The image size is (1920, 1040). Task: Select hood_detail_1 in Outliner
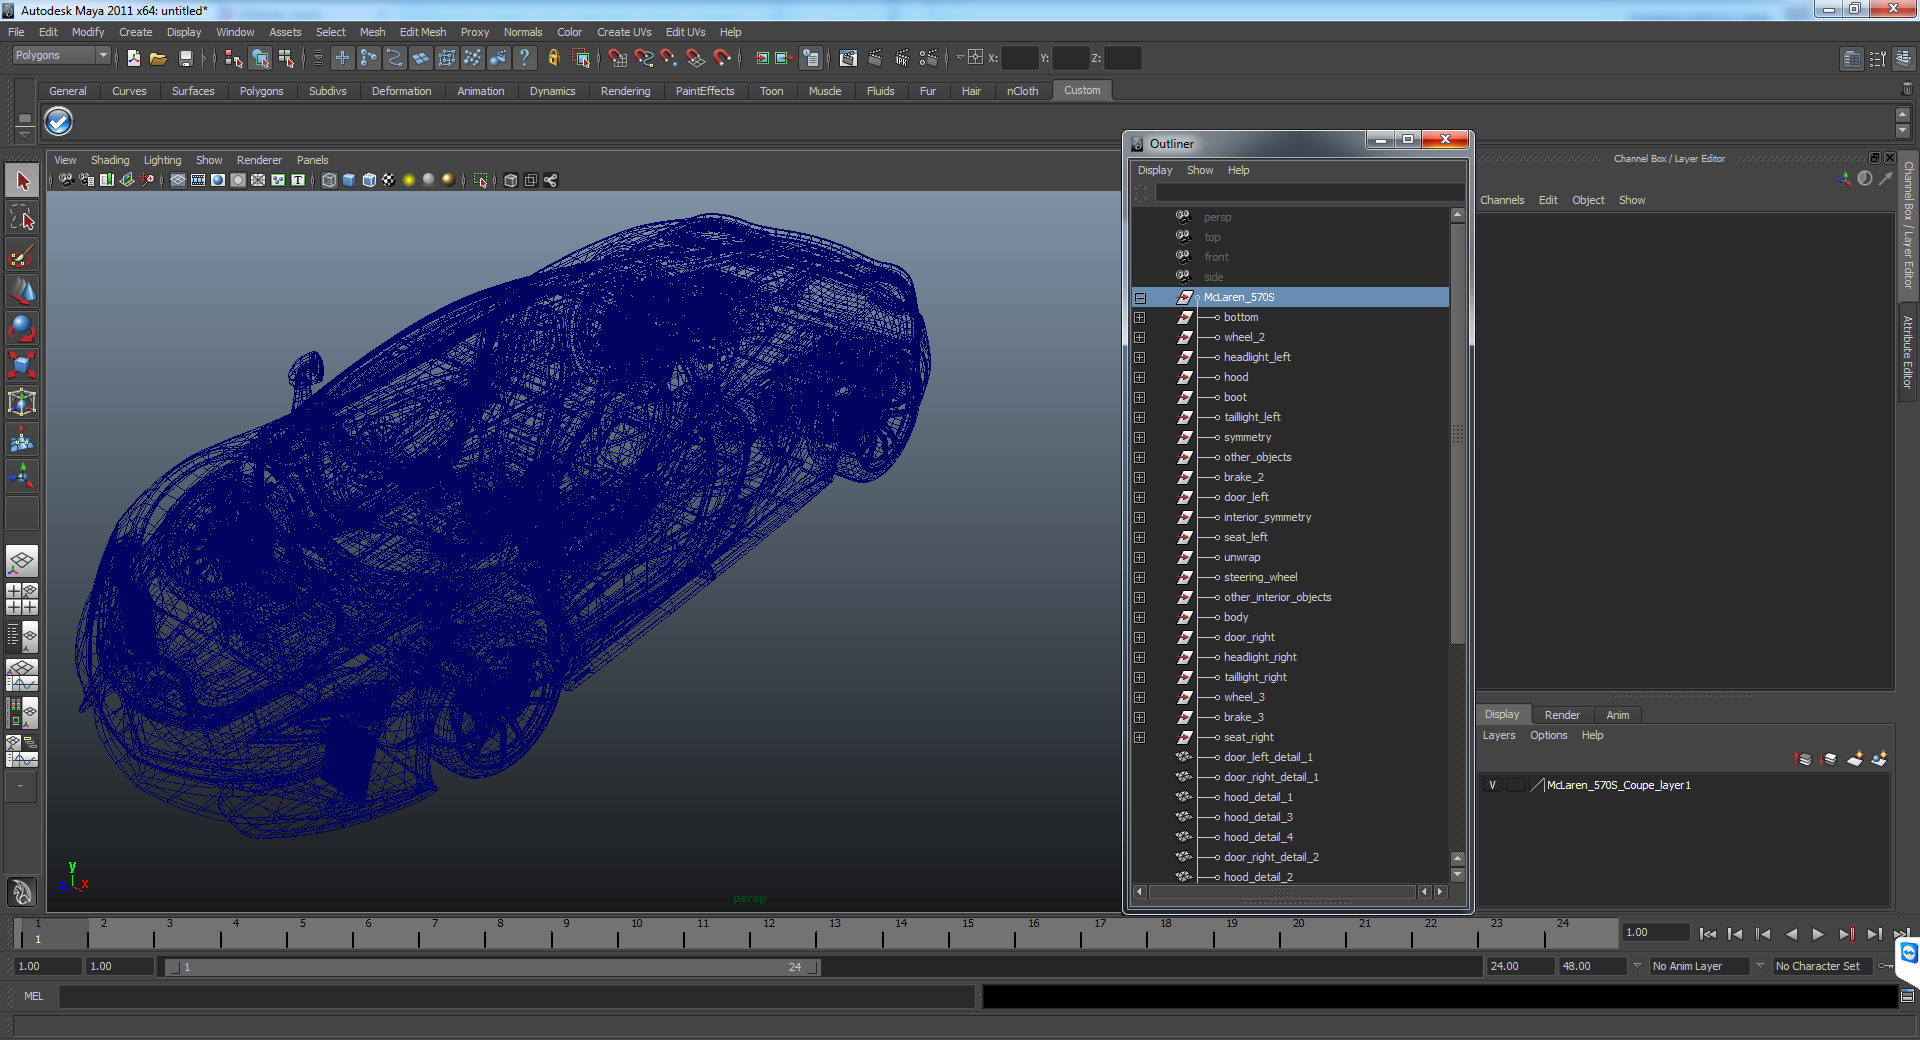click(1258, 797)
